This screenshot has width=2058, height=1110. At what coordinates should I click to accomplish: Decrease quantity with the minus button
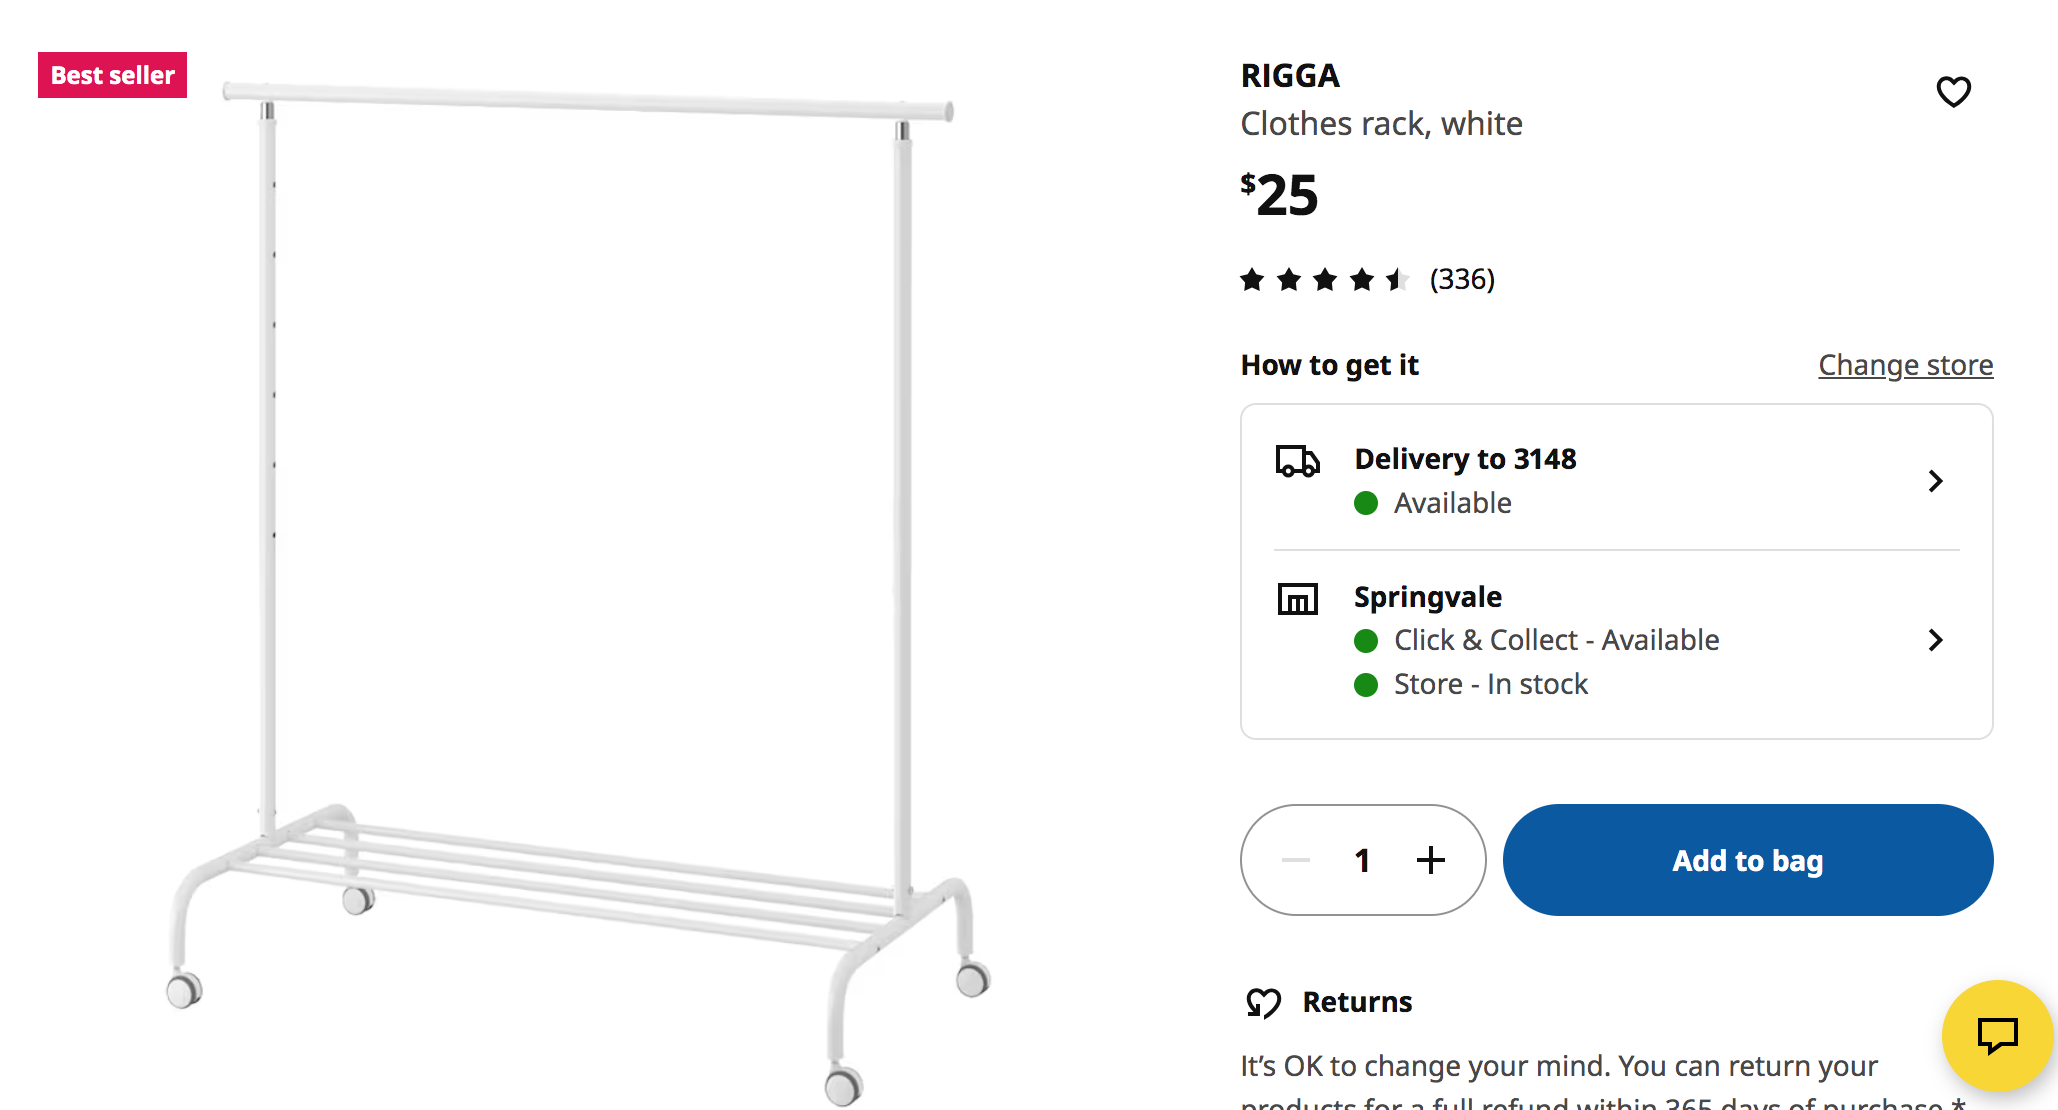[1296, 860]
